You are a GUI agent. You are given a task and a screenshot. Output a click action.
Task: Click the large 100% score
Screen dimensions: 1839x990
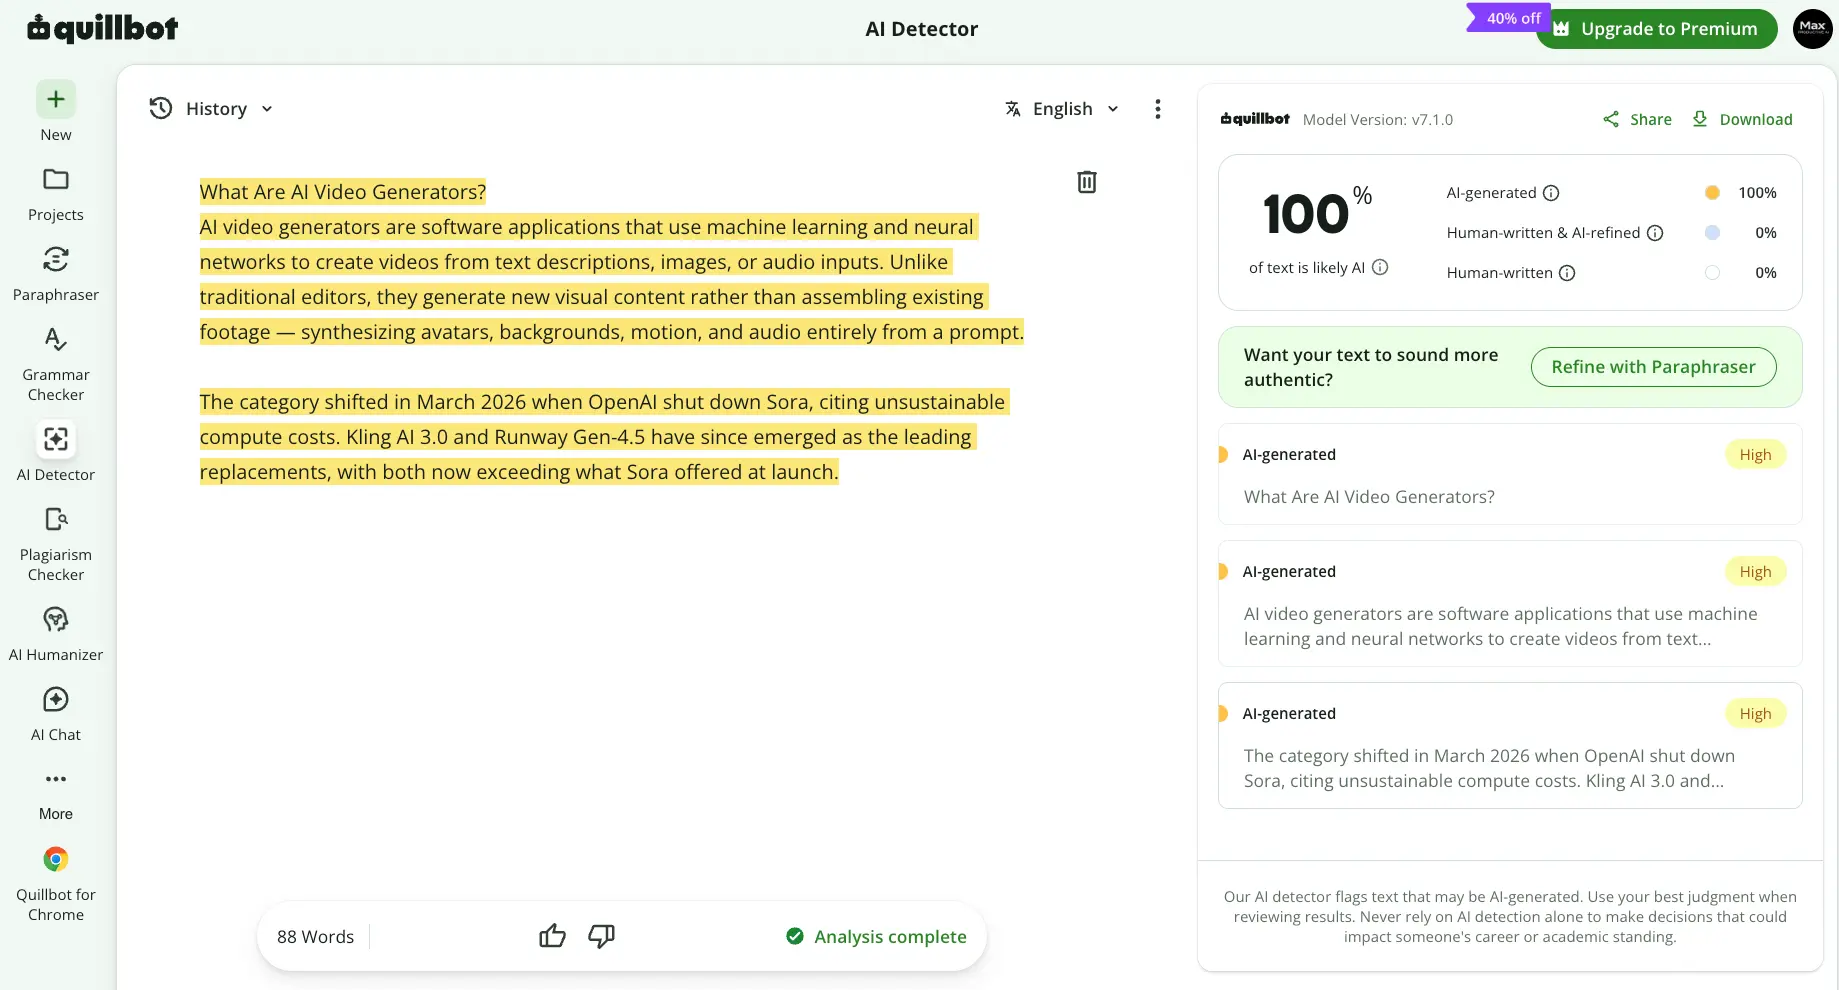click(1316, 211)
